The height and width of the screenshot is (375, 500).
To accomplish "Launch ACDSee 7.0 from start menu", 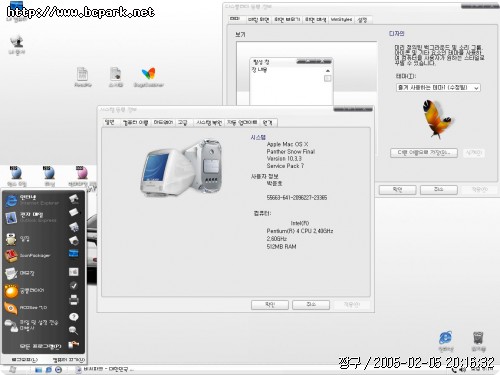I will [26, 308].
